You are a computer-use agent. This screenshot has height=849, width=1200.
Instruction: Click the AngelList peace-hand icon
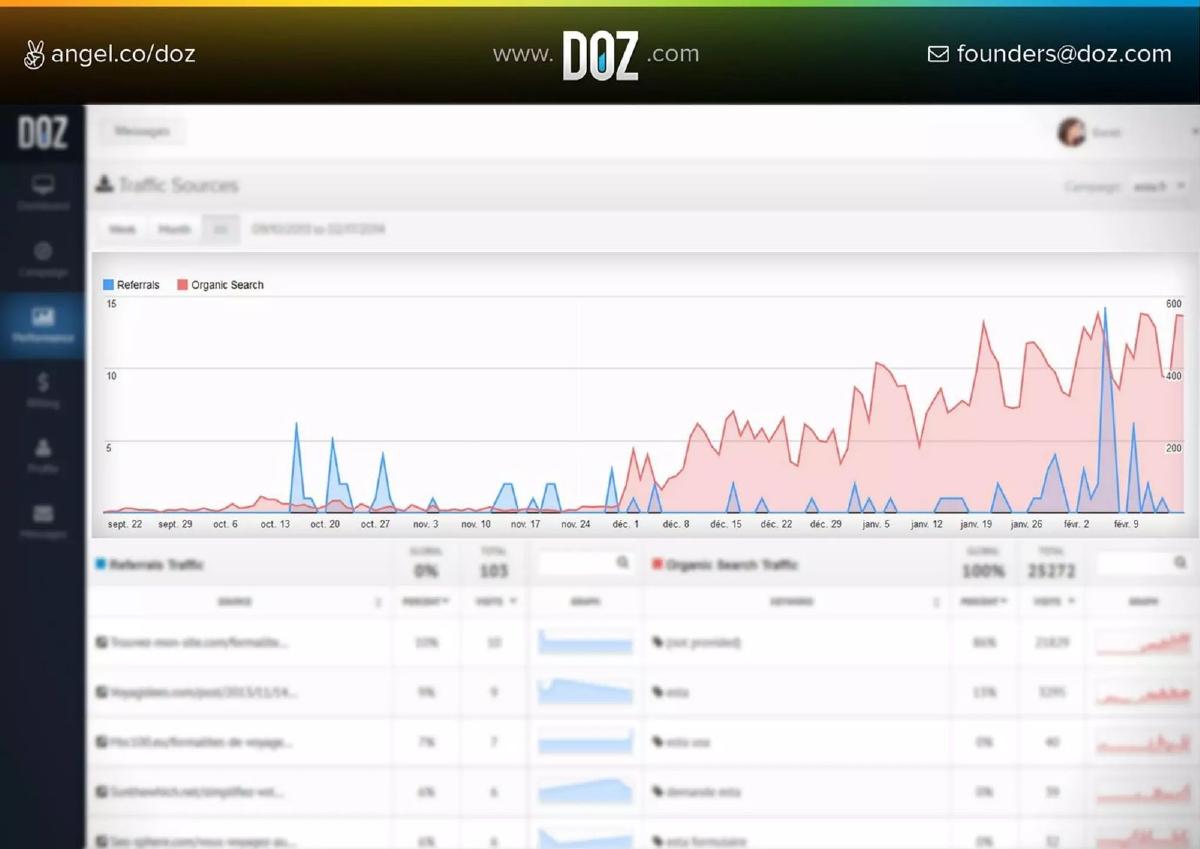point(34,54)
